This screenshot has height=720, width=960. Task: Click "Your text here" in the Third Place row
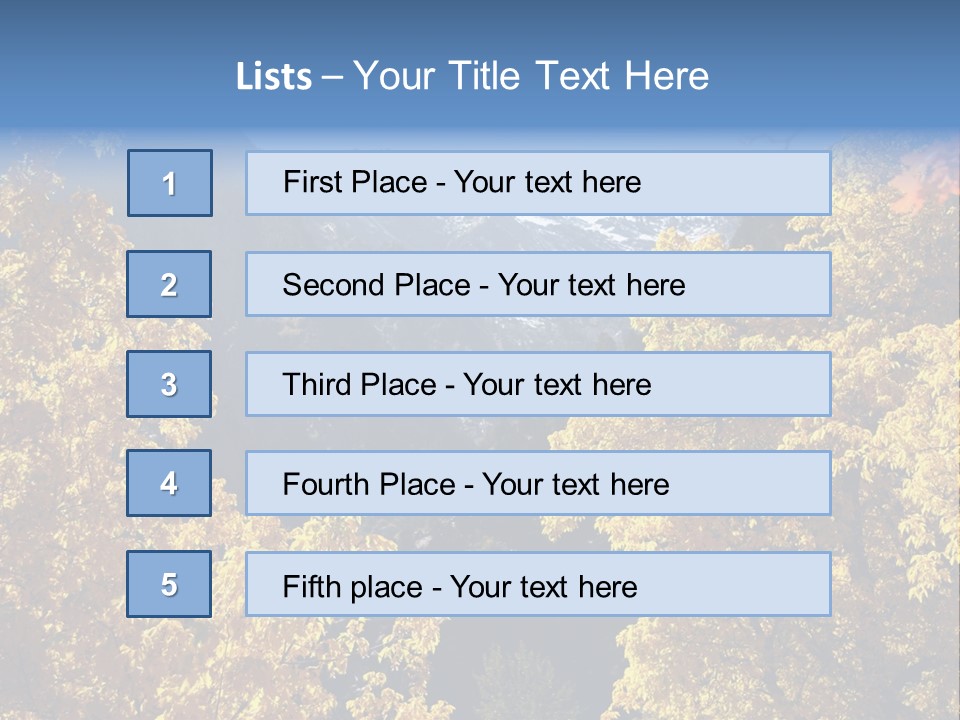click(557, 385)
